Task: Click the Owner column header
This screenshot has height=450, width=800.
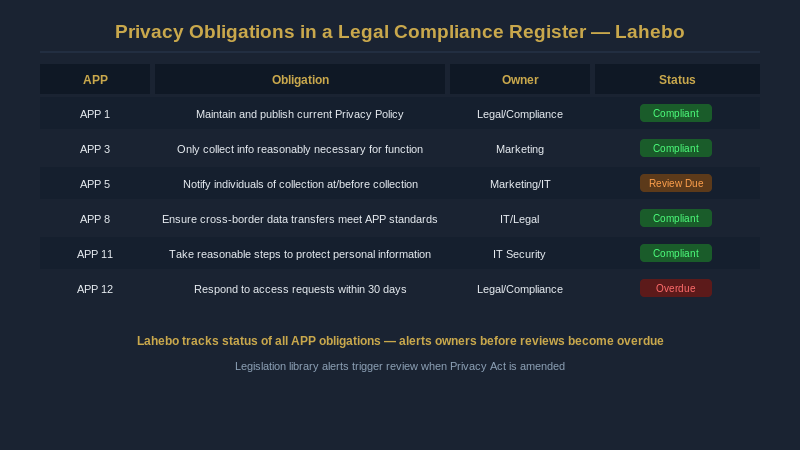Action: (520, 80)
